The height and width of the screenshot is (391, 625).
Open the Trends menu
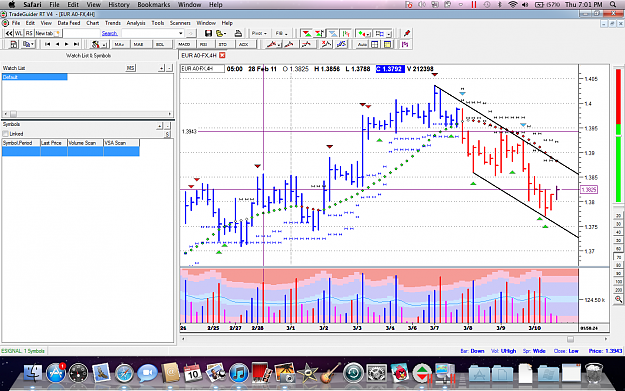click(113, 23)
